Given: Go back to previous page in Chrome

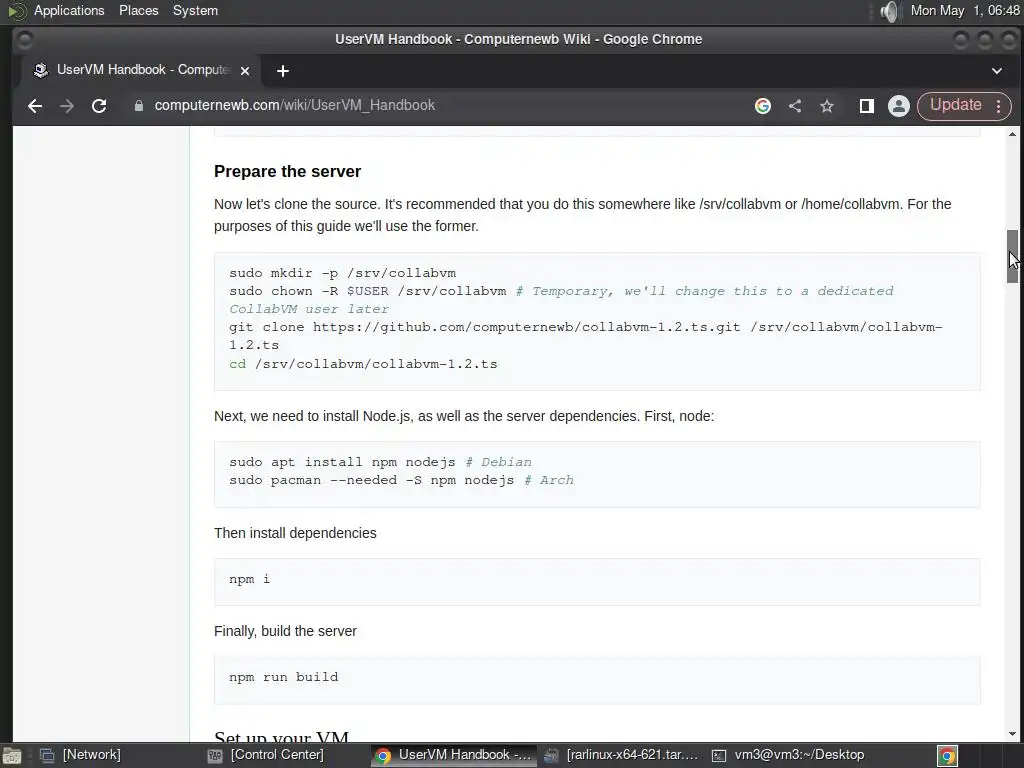Looking at the screenshot, I should pos(35,106).
